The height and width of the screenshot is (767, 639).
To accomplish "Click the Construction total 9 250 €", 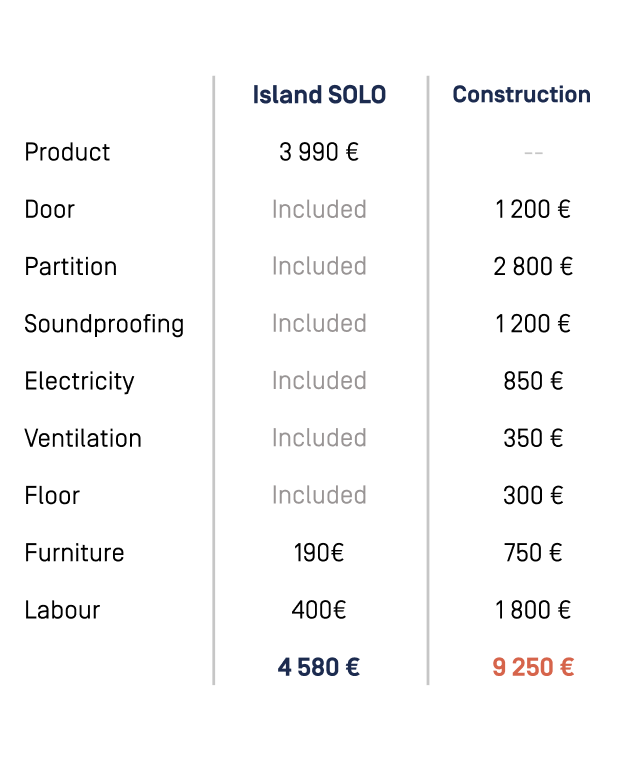I will coord(533,667).
